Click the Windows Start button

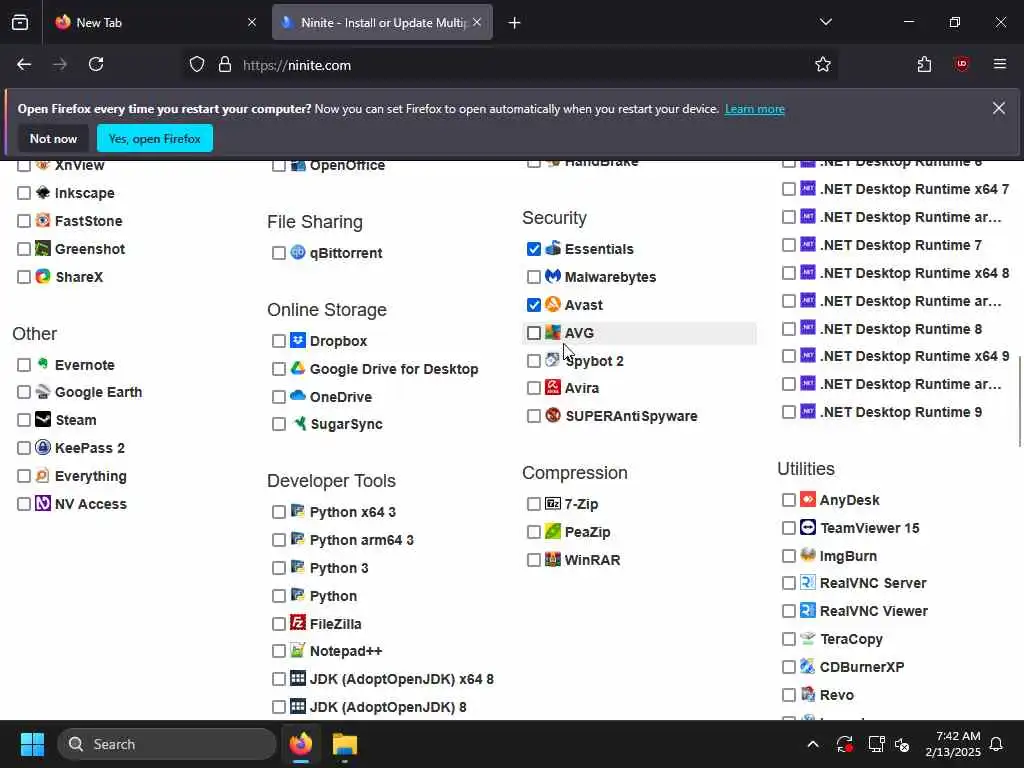(x=32, y=744)
